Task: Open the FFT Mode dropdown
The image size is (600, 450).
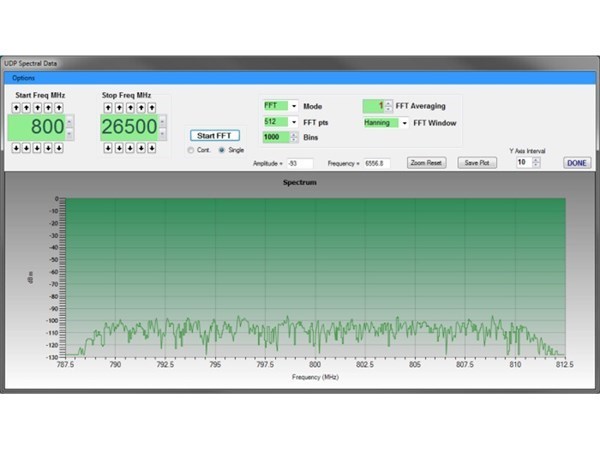Action: pyautogui.click(x=294, y=106)
